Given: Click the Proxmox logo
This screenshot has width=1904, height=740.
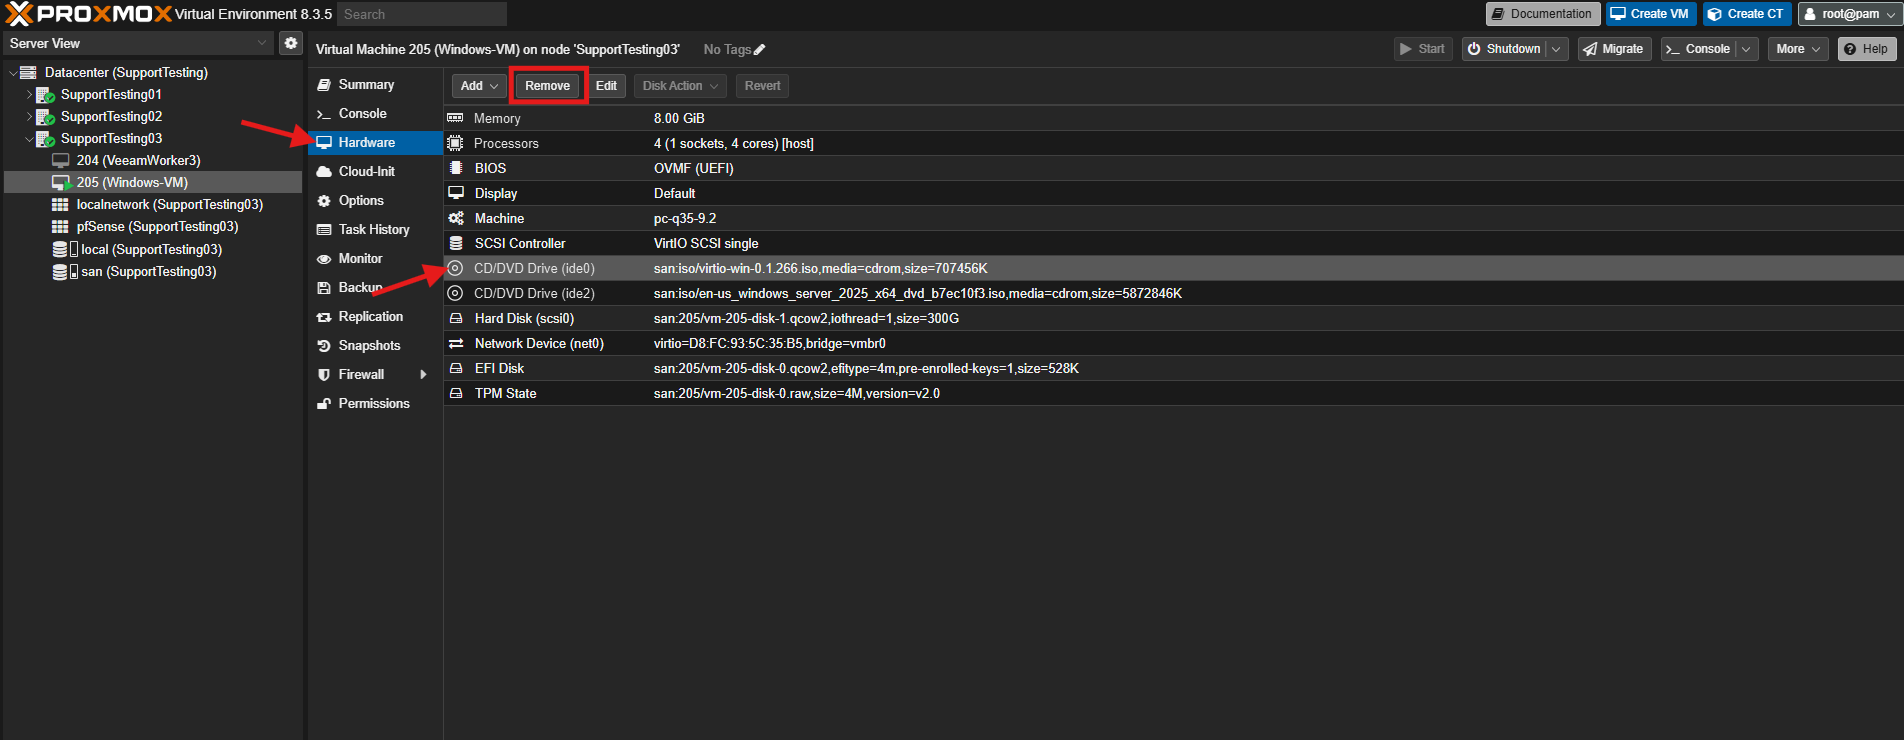Looking at the screenshot, I should (x=89, y=14).
